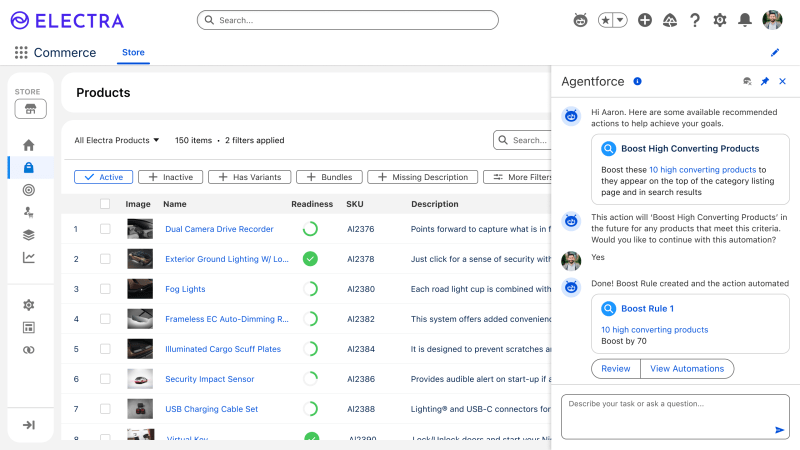Pin the Agentforce panel

[765, 81]
